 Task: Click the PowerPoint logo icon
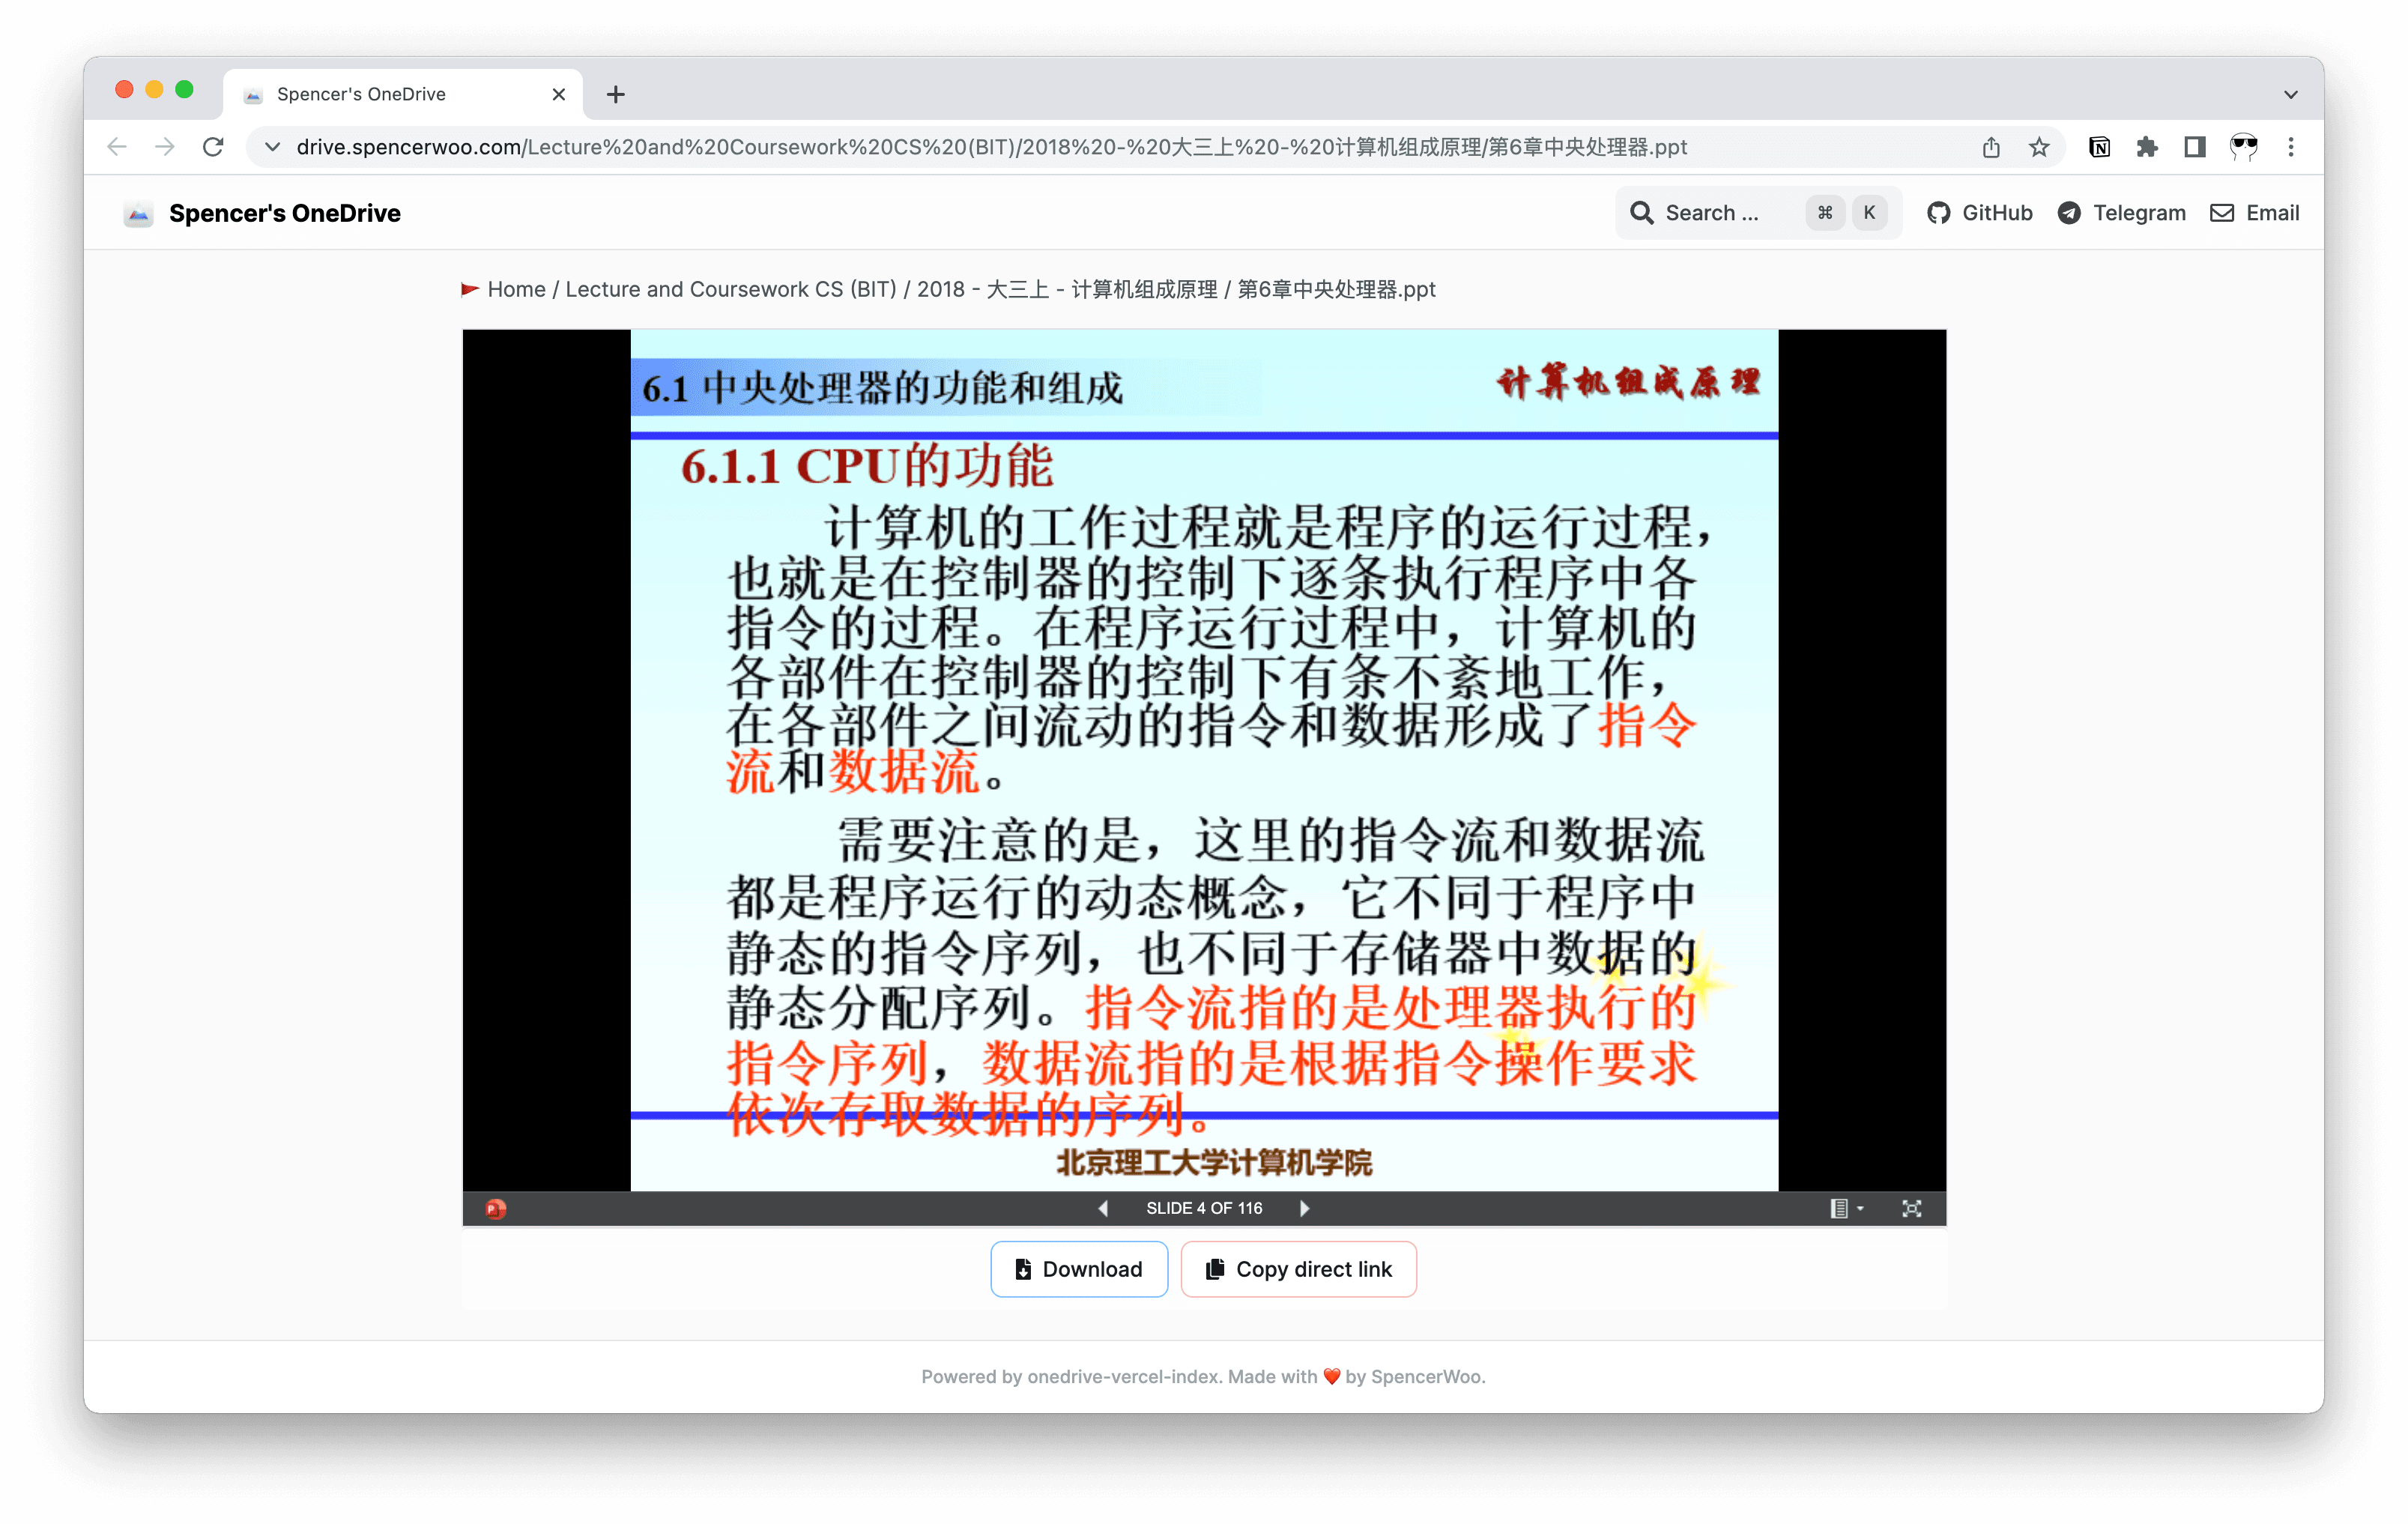click(x=496, y=1208)
